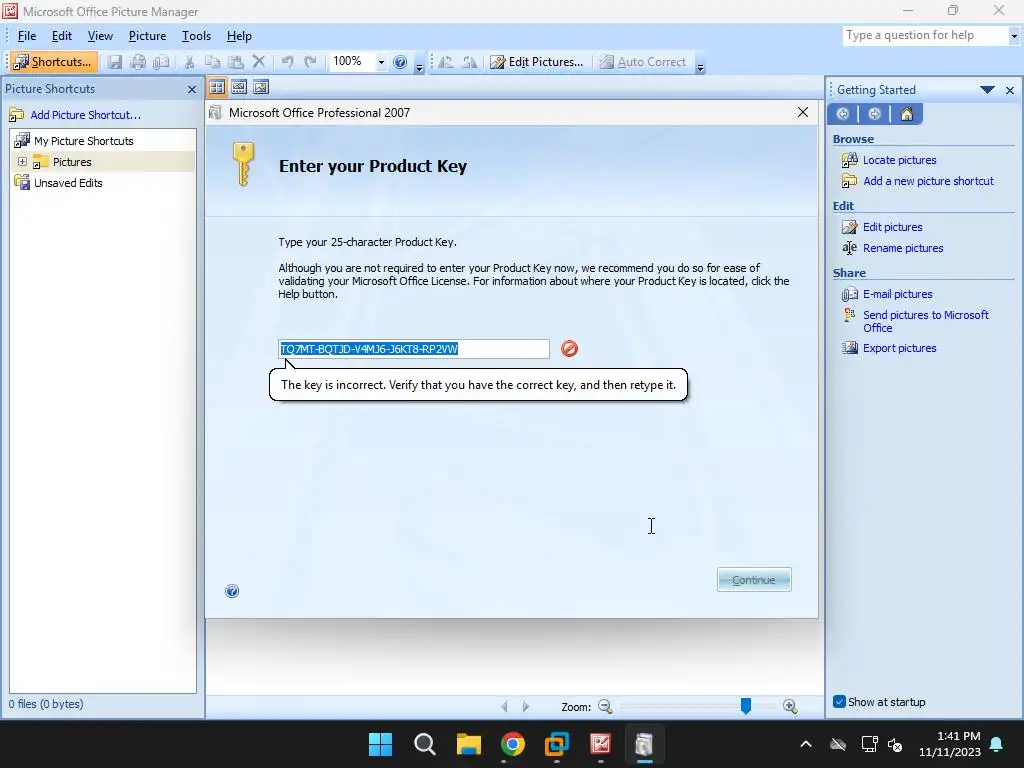Open the Getting Started pane dropdown

987,89
